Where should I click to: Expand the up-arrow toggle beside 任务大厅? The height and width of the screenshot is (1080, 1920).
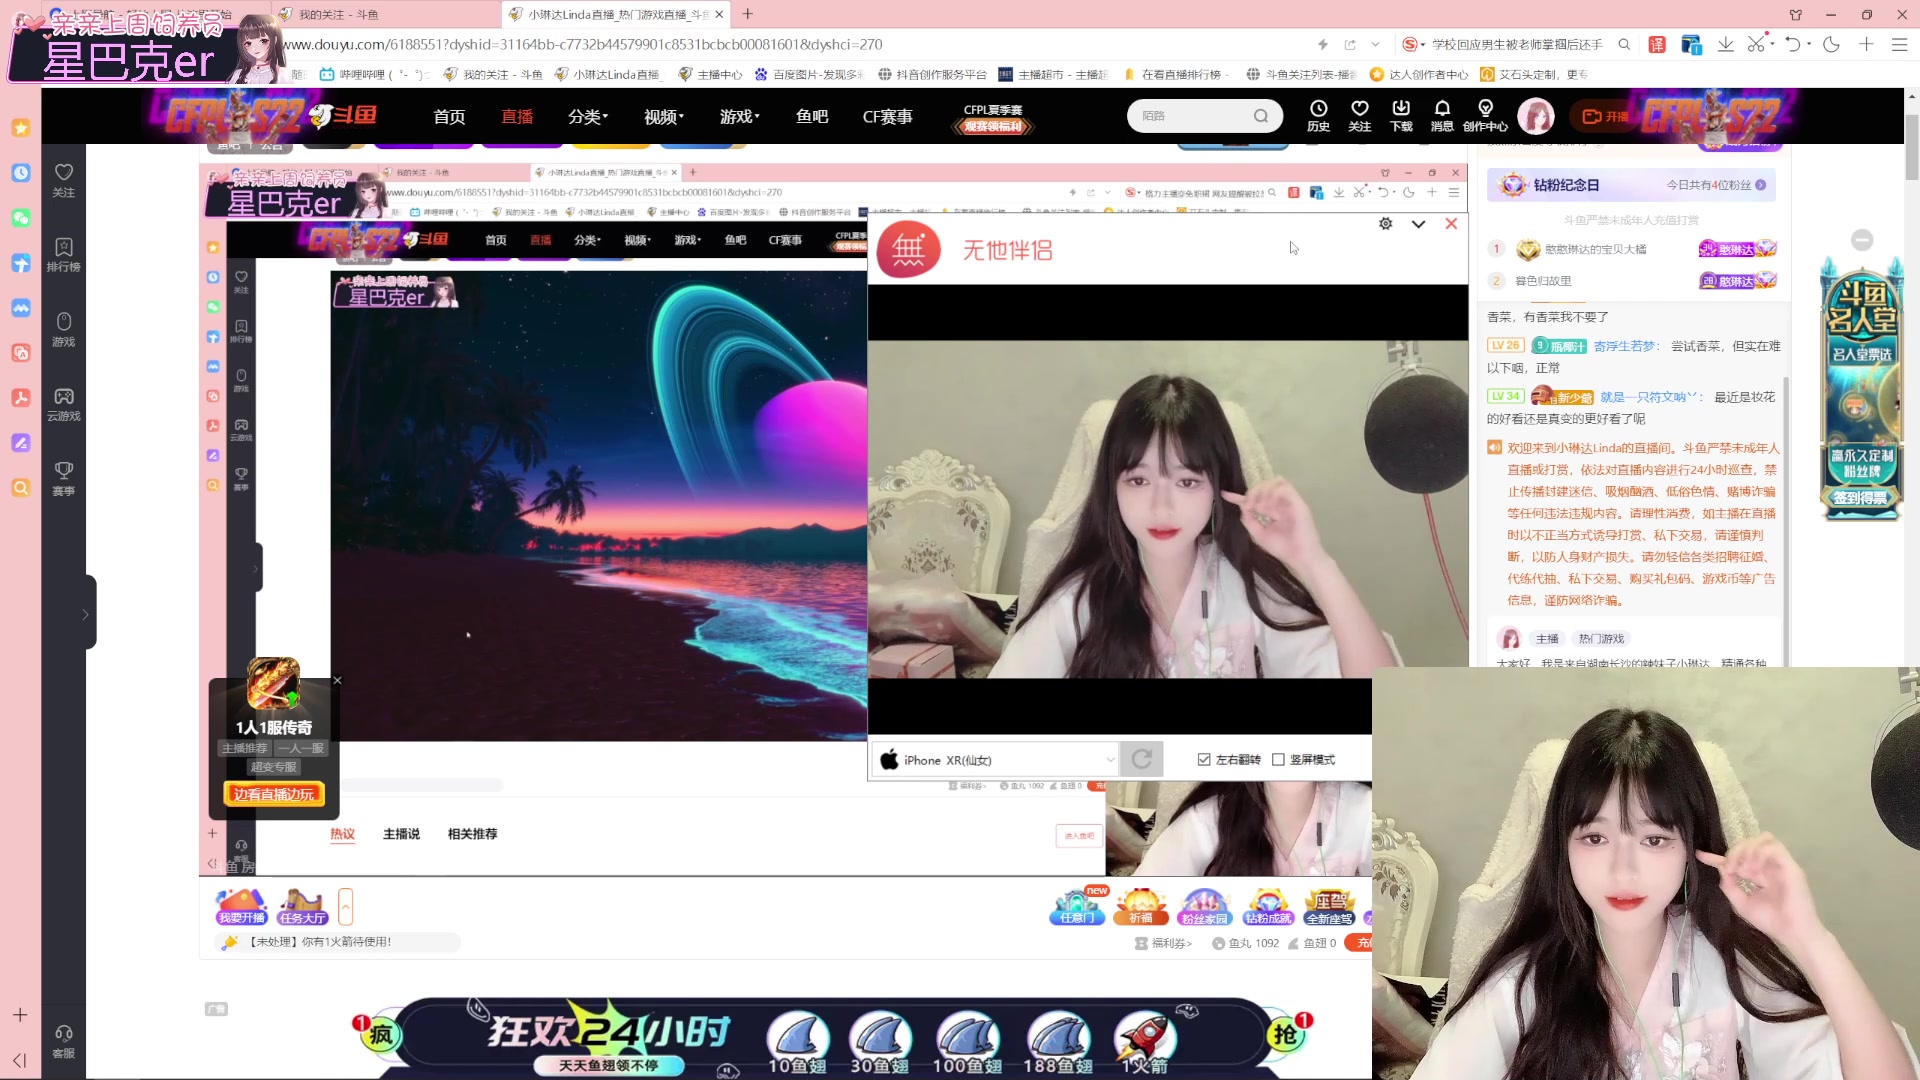click(345, 907)
